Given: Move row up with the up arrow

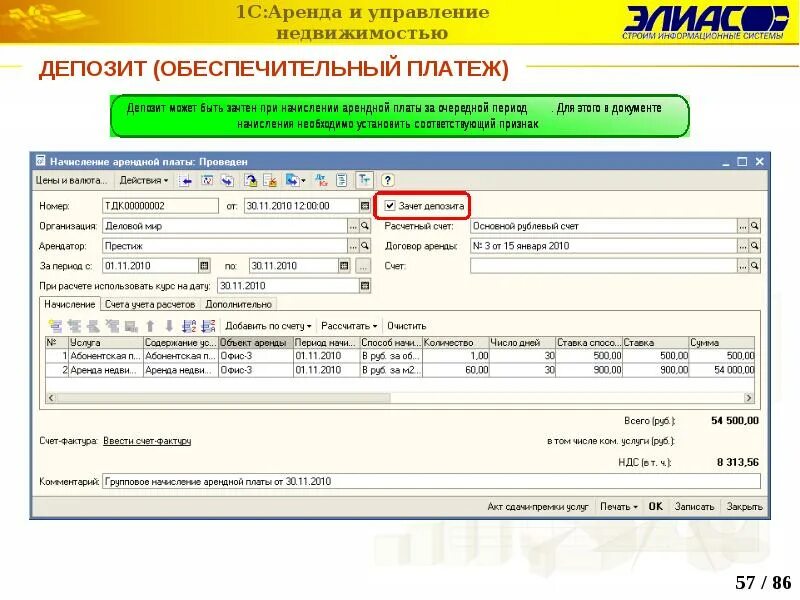Looking at the screenshot, I should coord(150,326).
